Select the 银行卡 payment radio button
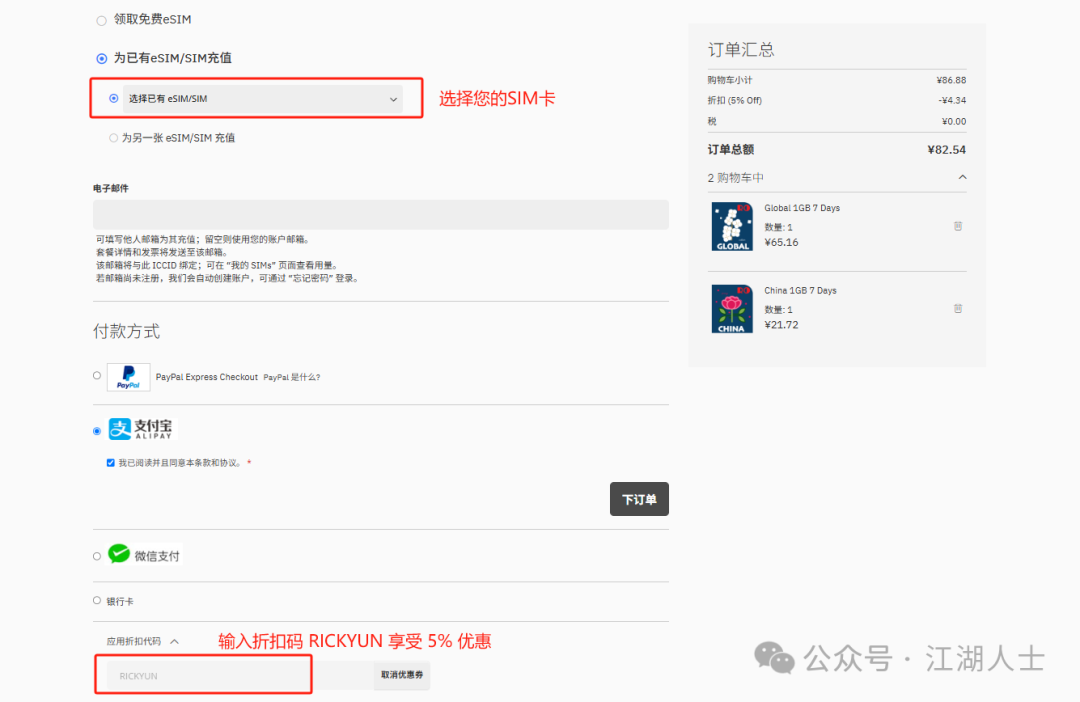This screenshot has height=702, width=1080. pos(97,601)
